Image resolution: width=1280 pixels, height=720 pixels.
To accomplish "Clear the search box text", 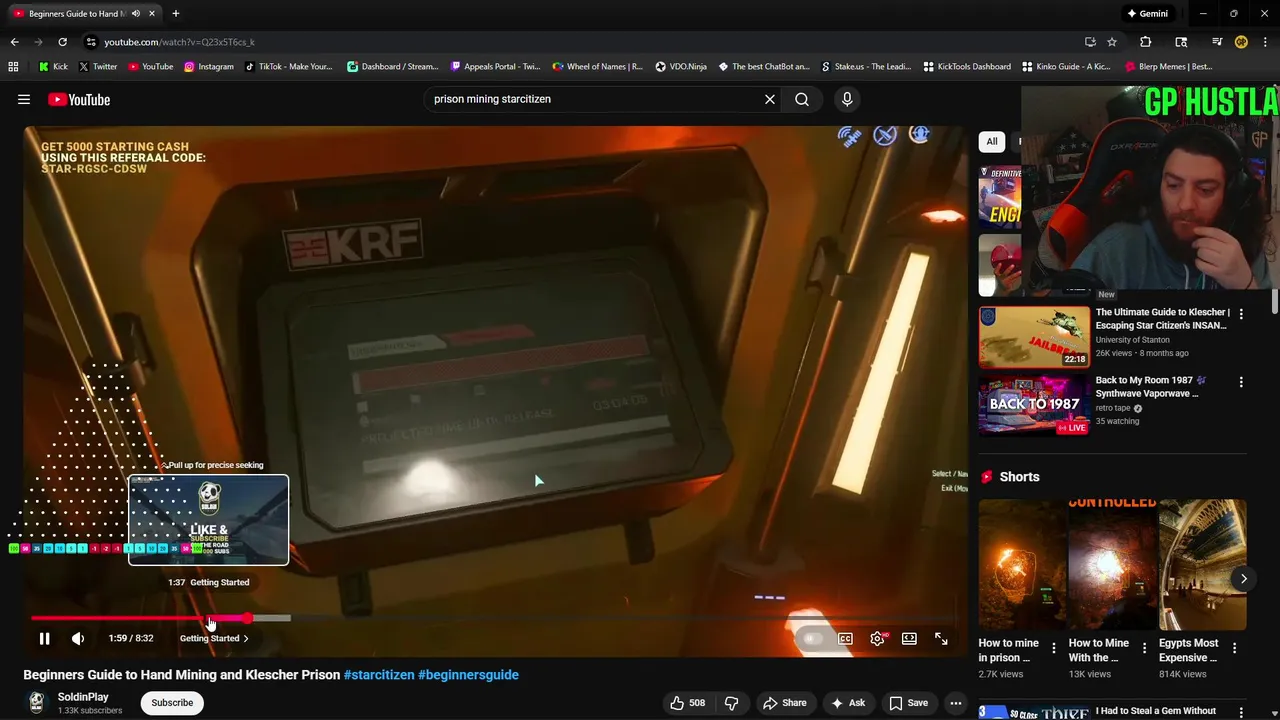I will 770,99.
